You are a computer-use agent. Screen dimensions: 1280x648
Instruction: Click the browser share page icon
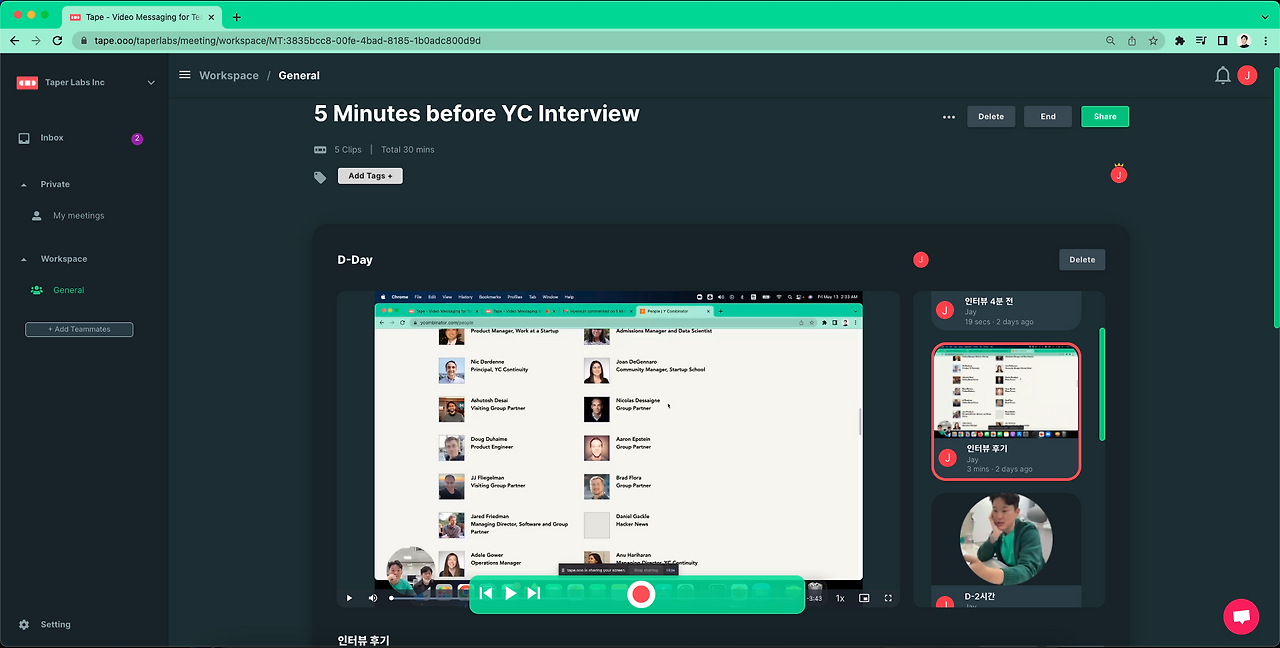point(1132,41)
